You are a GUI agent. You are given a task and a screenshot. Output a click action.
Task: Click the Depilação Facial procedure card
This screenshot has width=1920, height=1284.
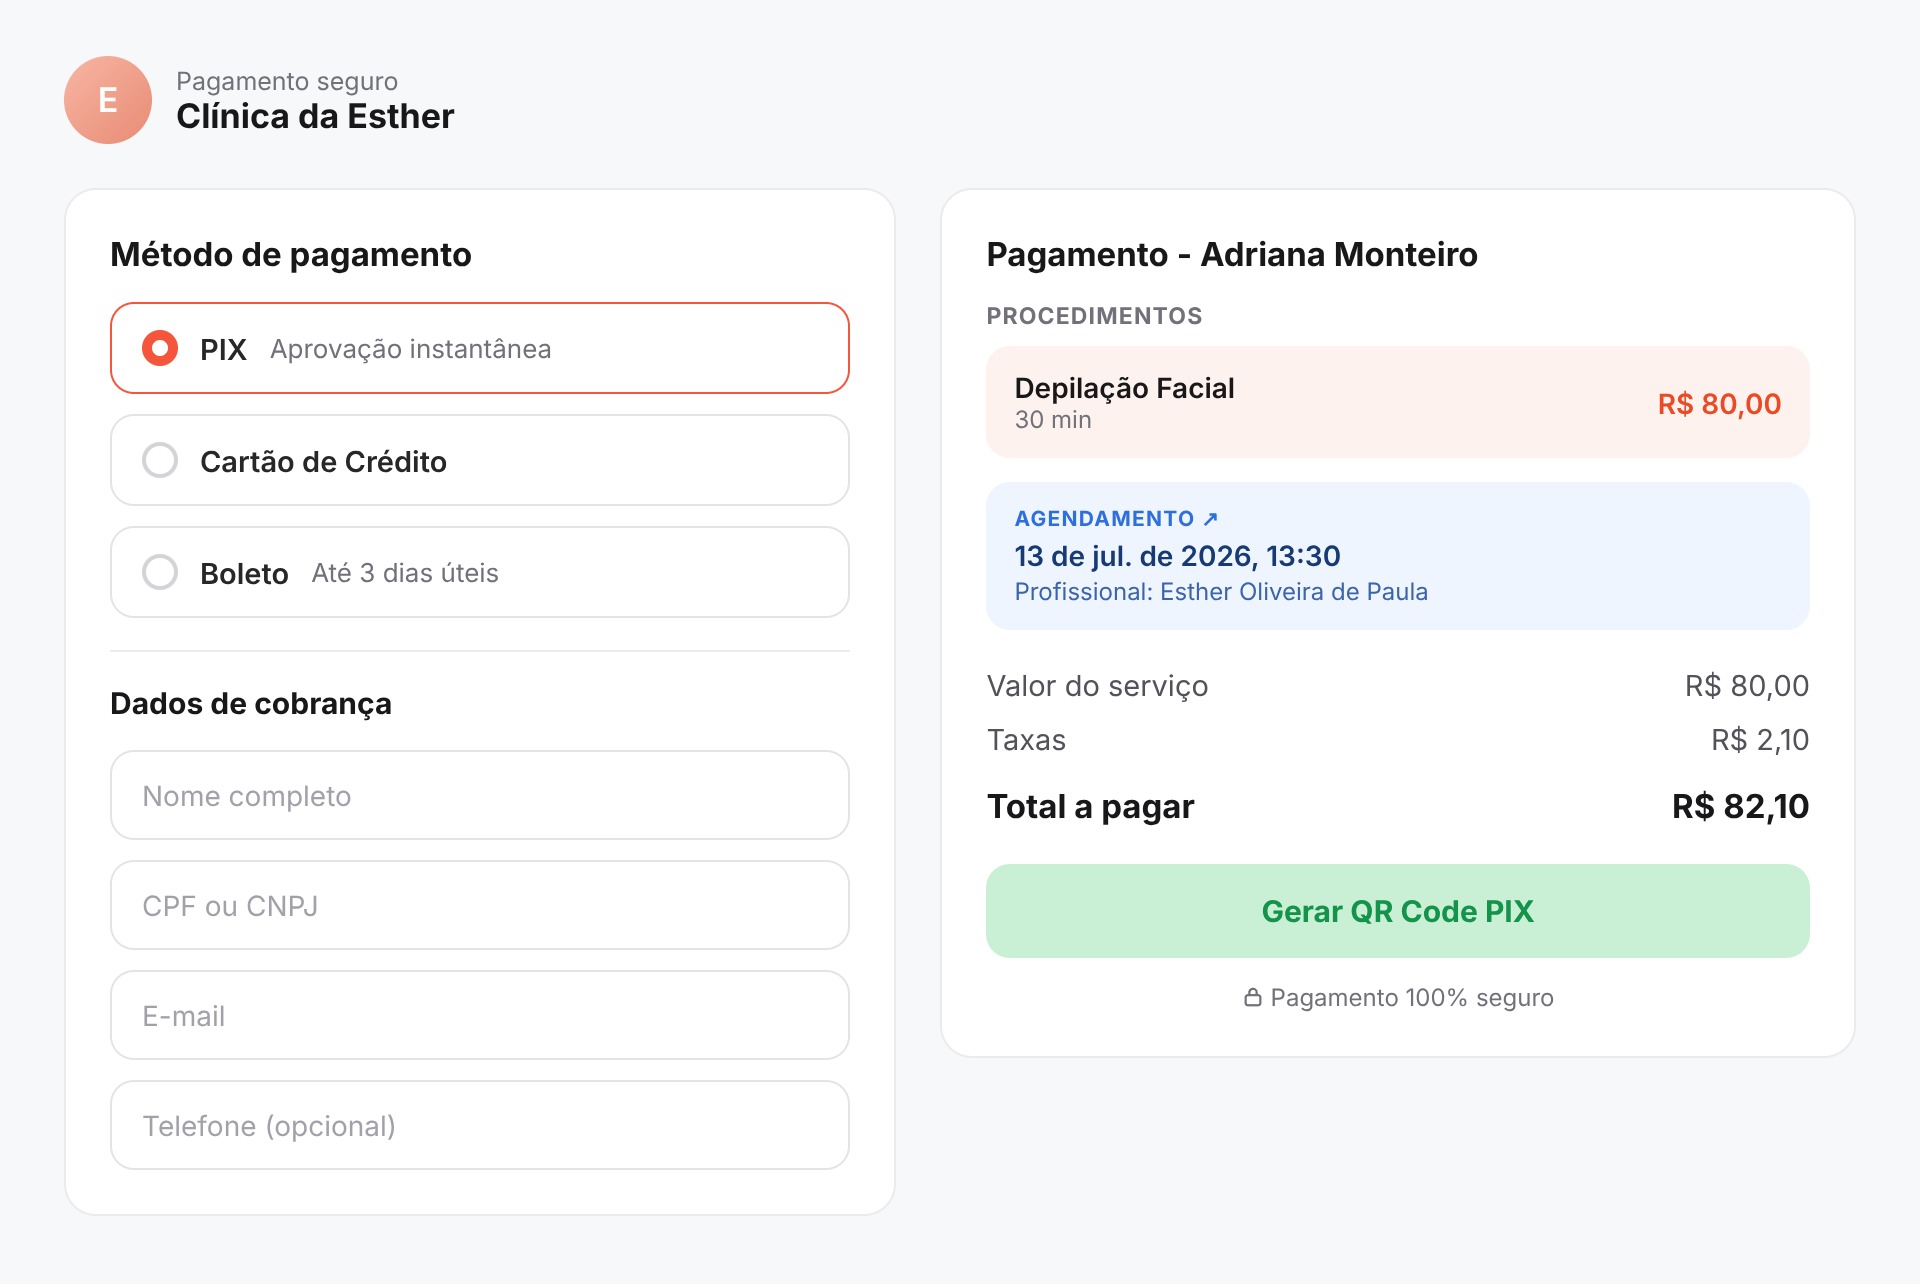1398,402
